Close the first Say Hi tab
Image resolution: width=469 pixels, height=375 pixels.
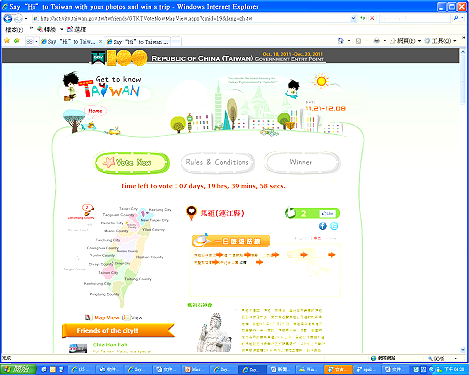(100, 41)
